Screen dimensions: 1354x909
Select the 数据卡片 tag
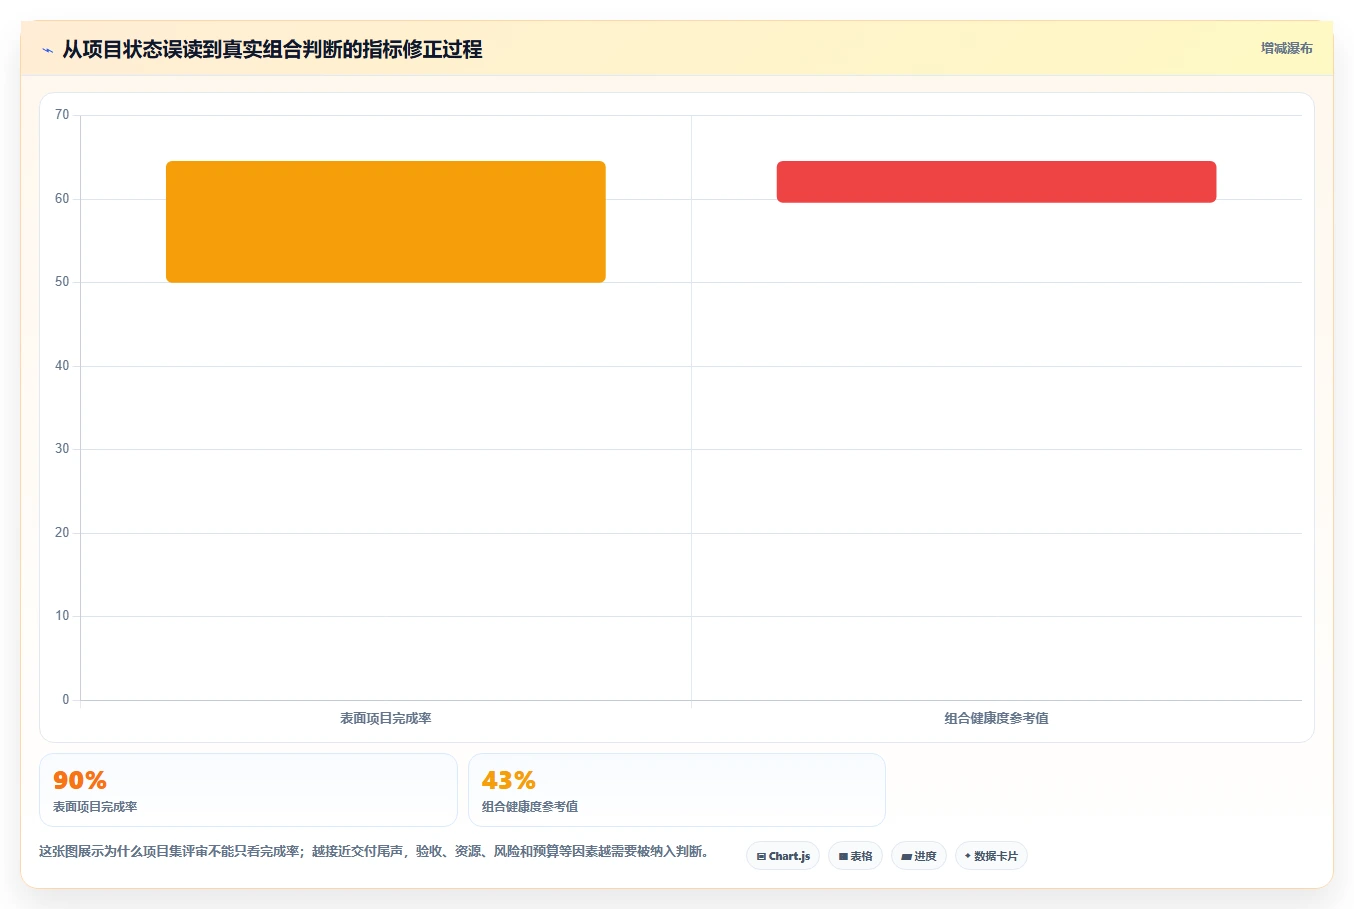[x=991, y=856]
